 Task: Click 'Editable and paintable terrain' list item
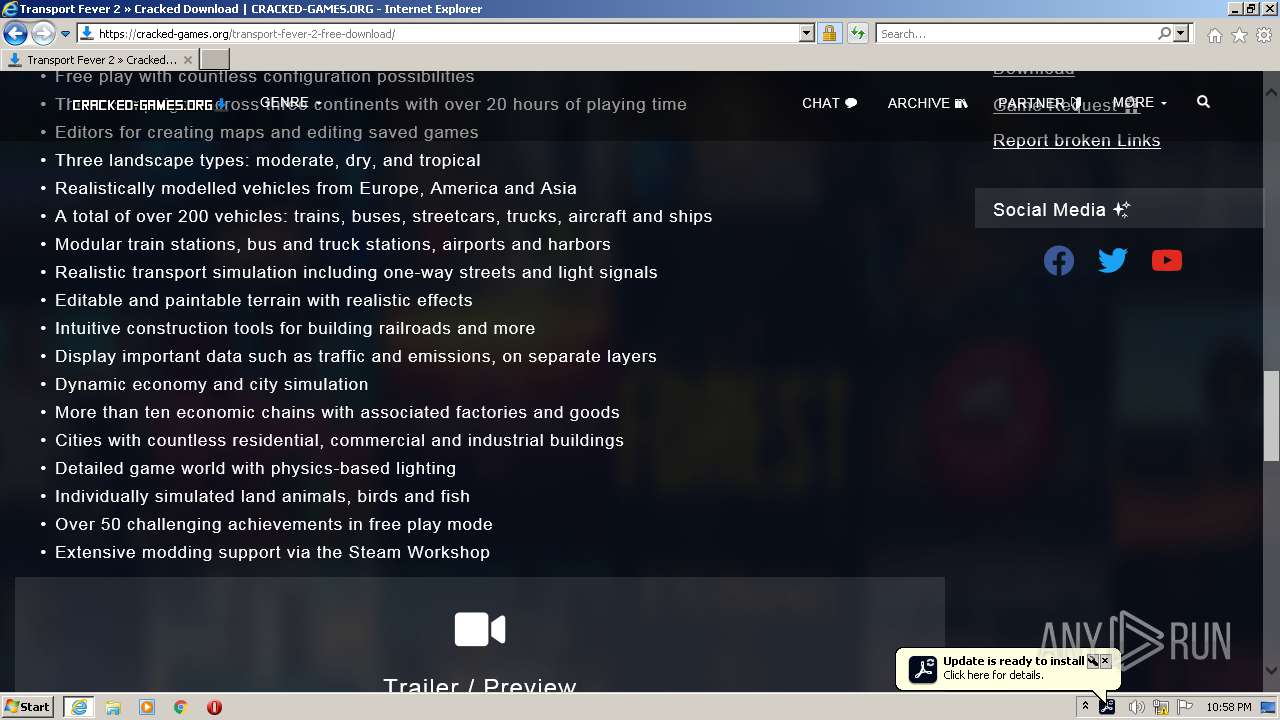(263, 300)
